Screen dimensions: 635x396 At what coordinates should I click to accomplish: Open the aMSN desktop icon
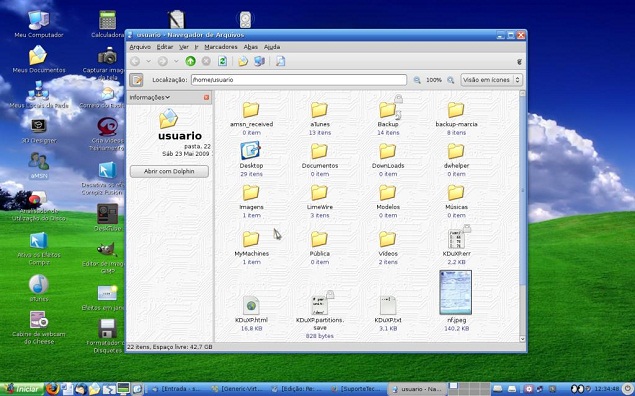point(39,166)
